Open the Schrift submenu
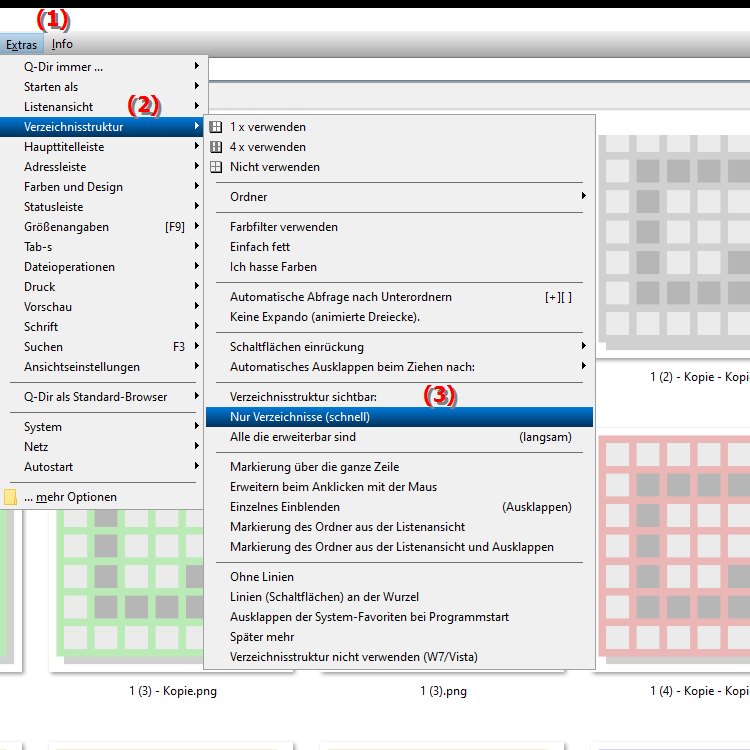Viewport: 750px width, 750px height. pyautogui.click(x=103, y=327)
